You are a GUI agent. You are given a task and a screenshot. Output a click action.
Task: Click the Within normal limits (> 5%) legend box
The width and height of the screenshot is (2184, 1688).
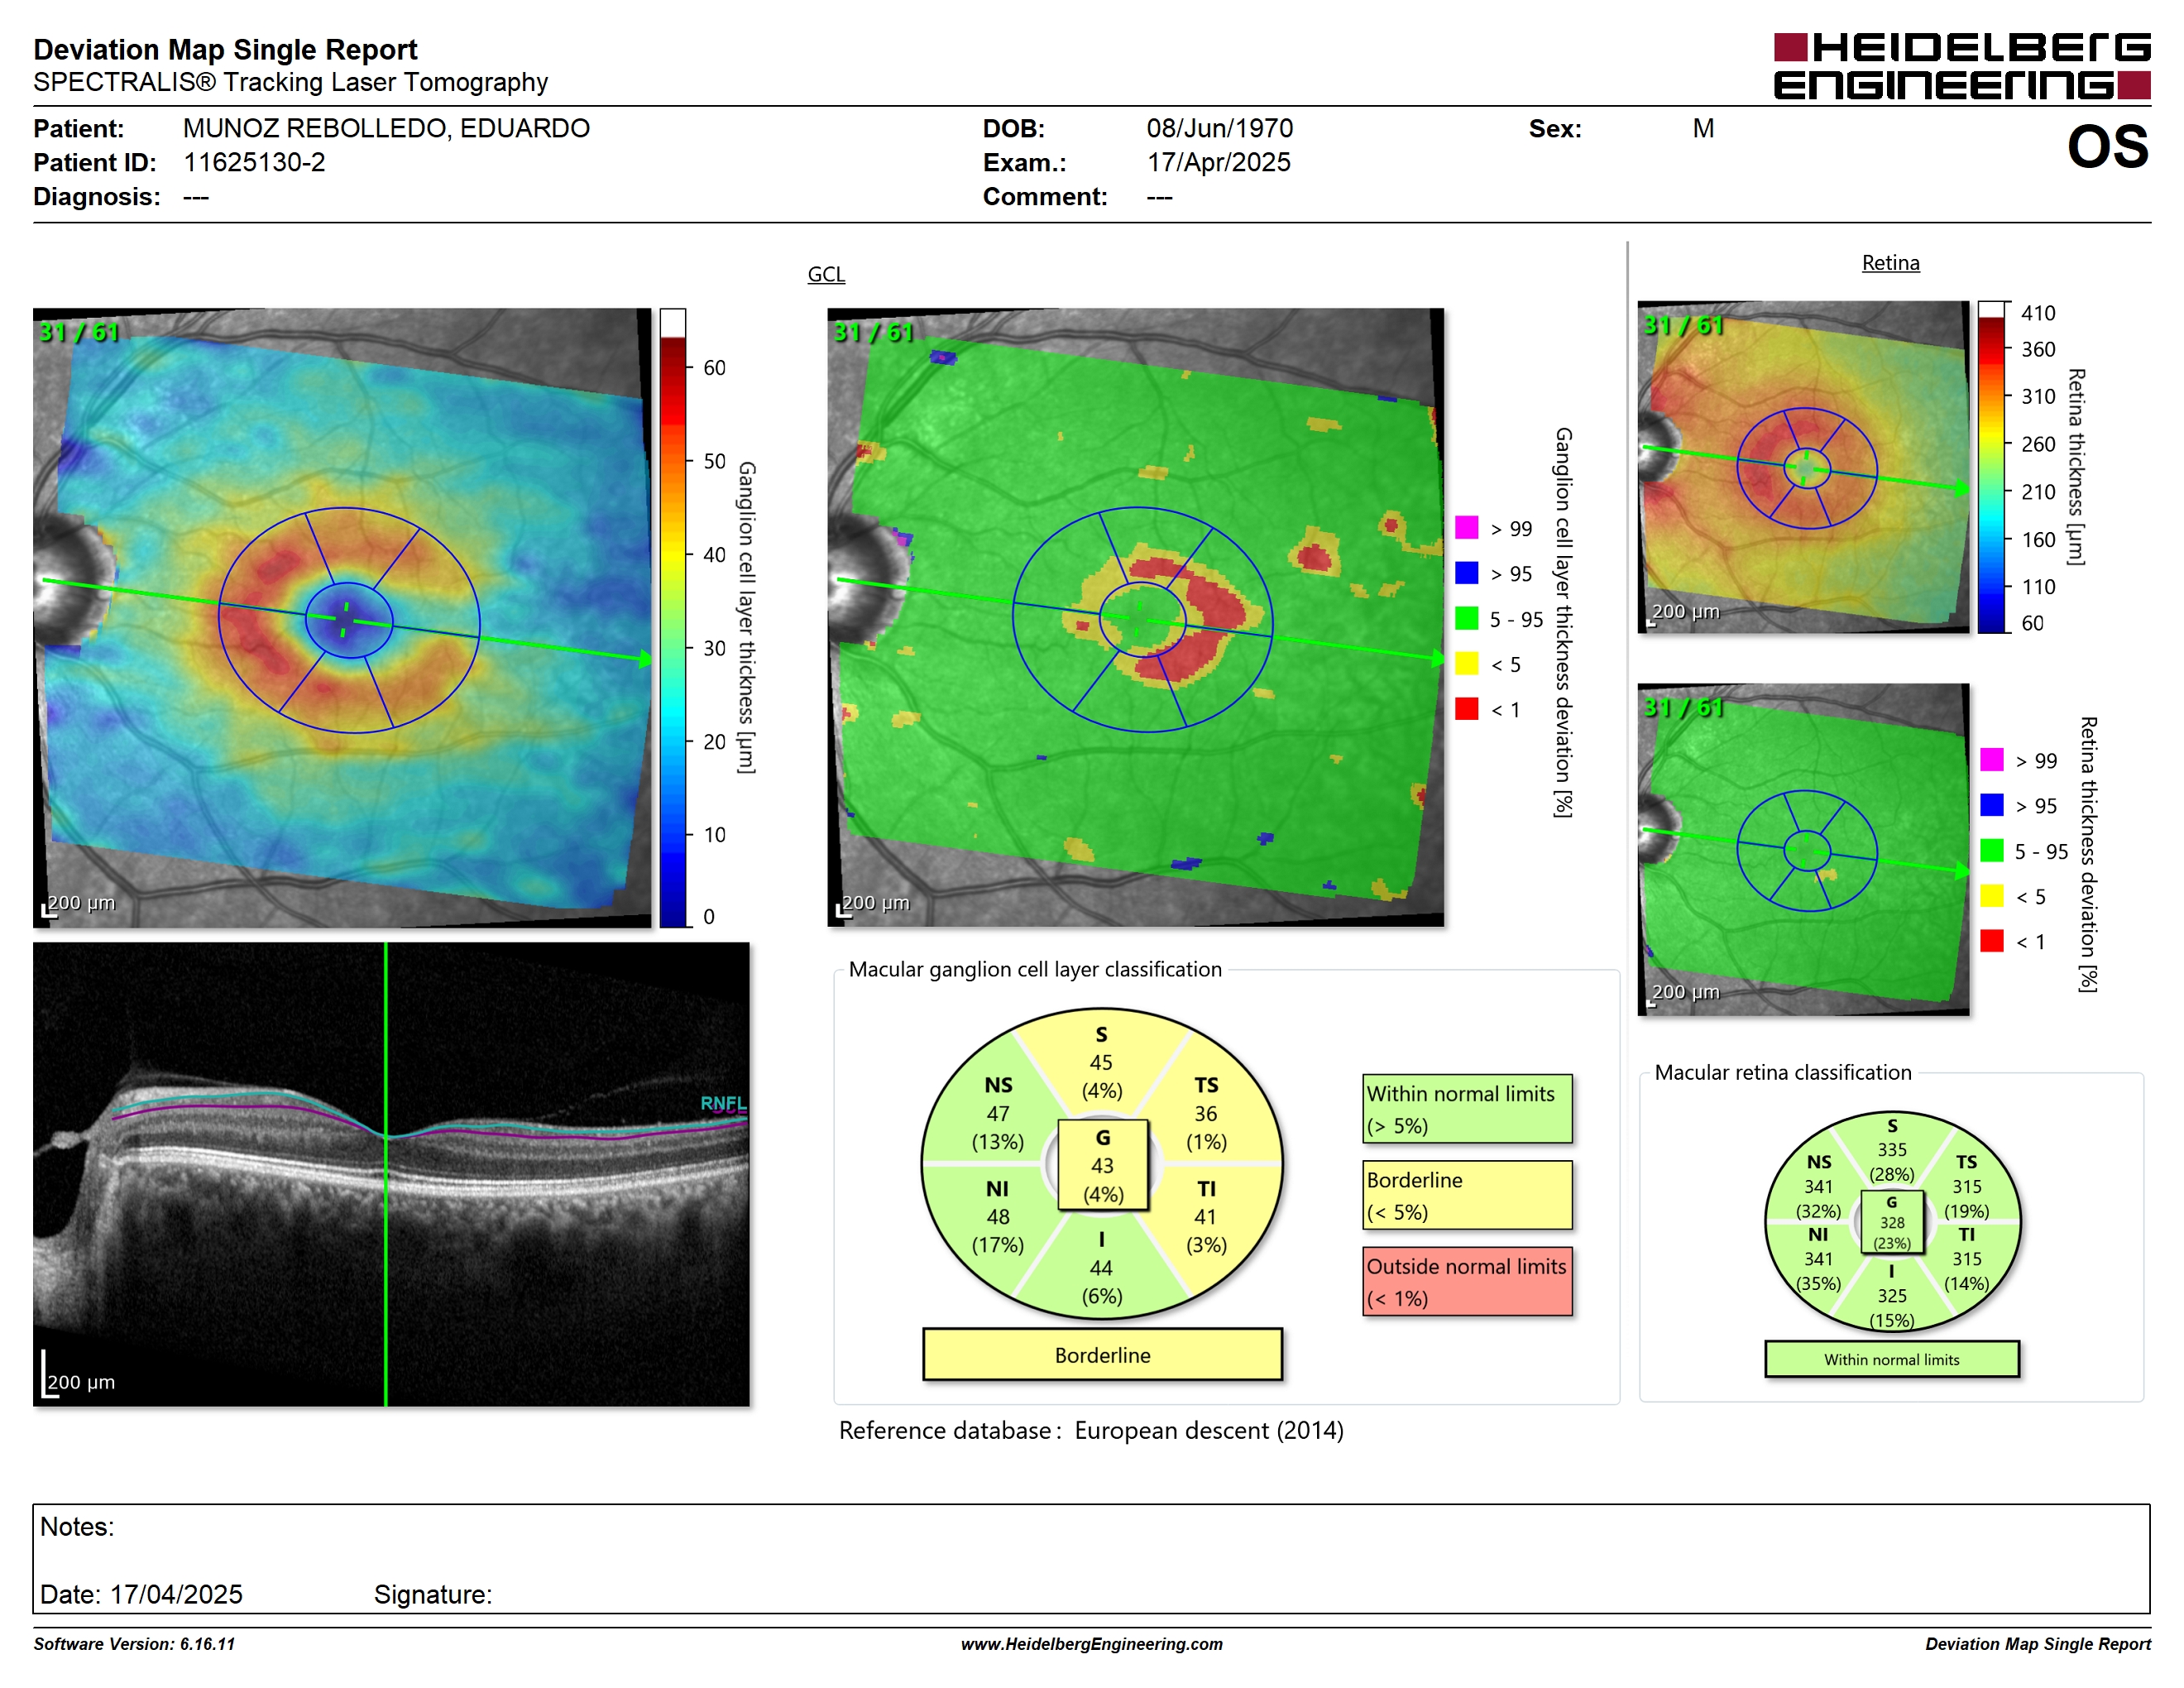(1467, 1109)
